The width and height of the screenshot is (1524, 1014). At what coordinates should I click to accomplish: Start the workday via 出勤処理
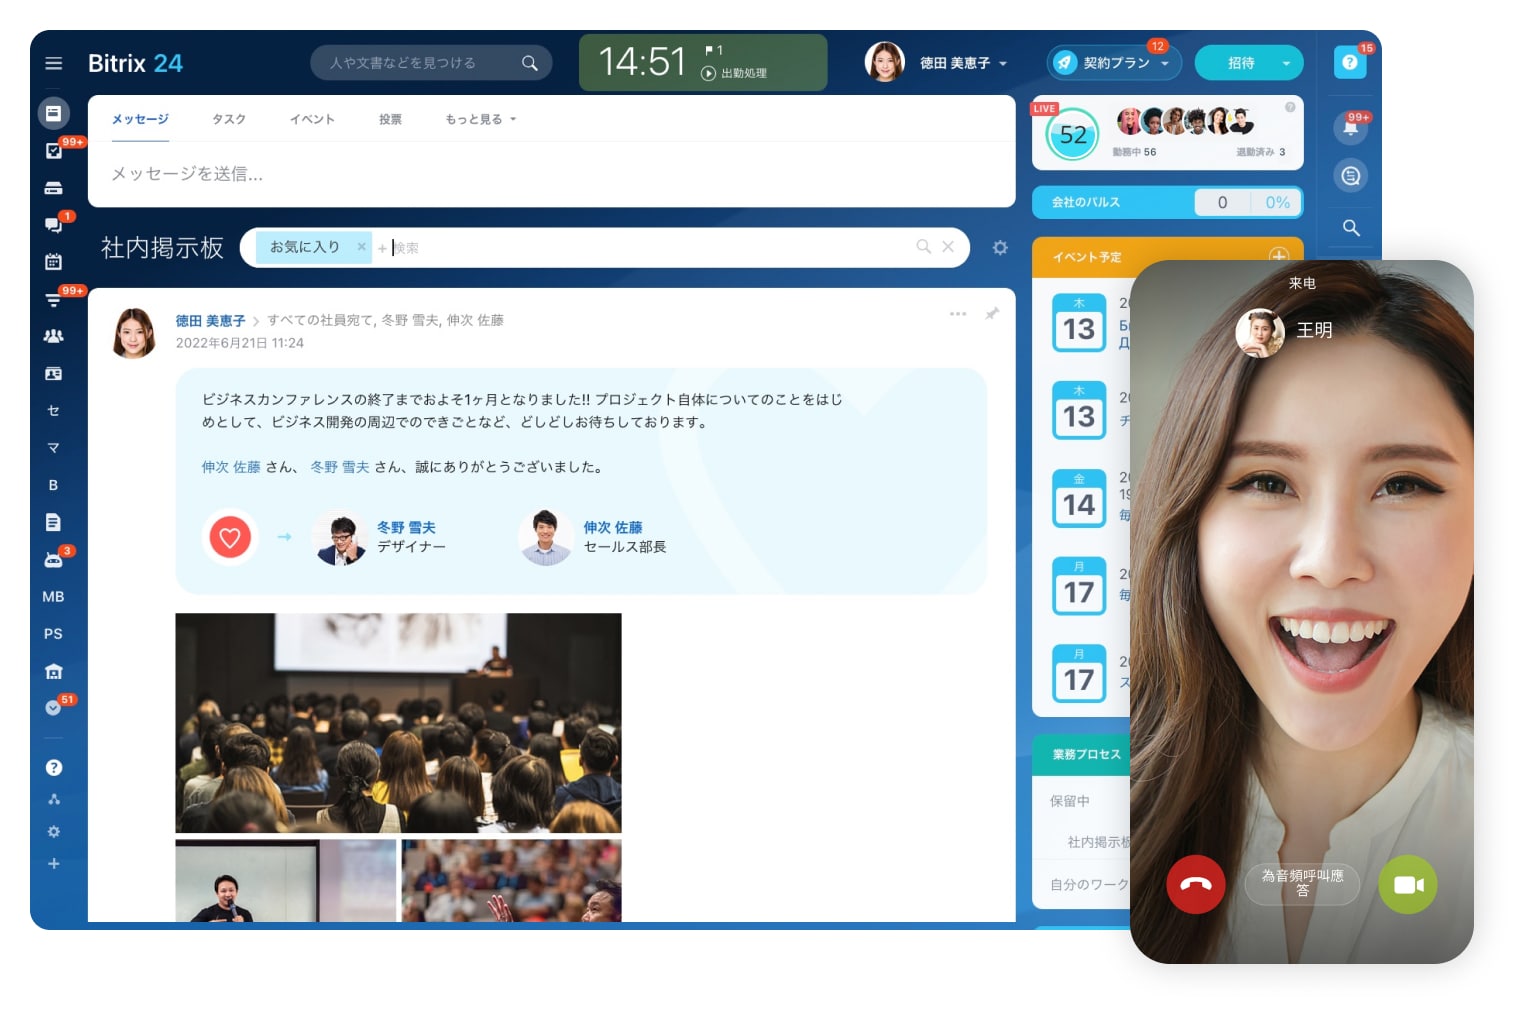(x=735, y=73)
